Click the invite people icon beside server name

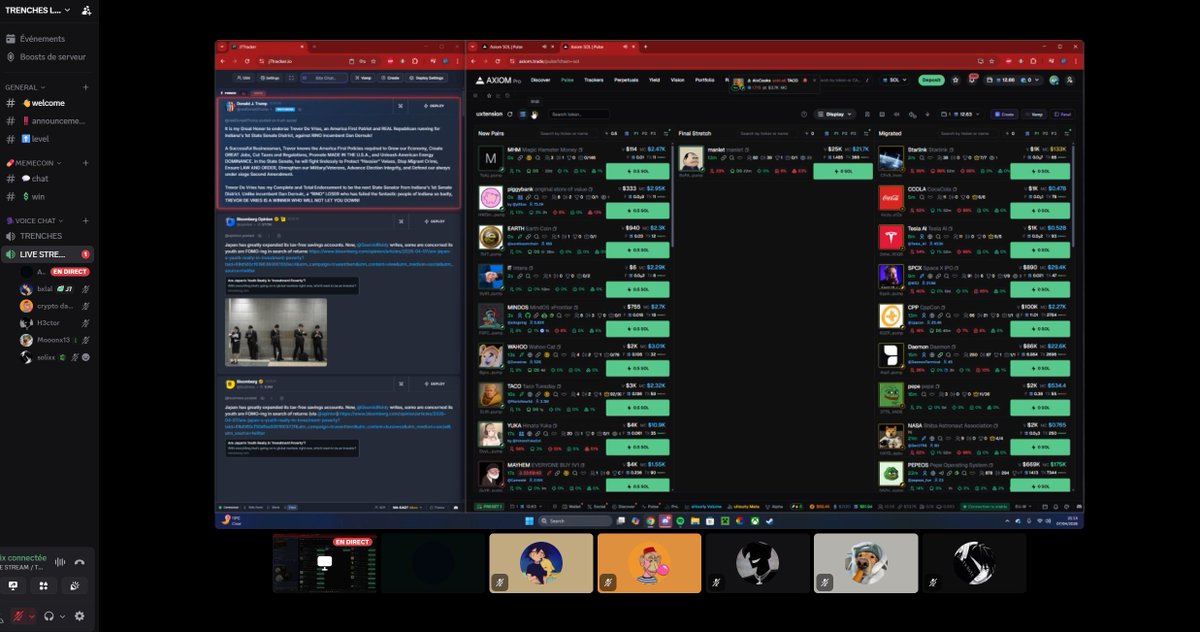[x=87, y=10]
